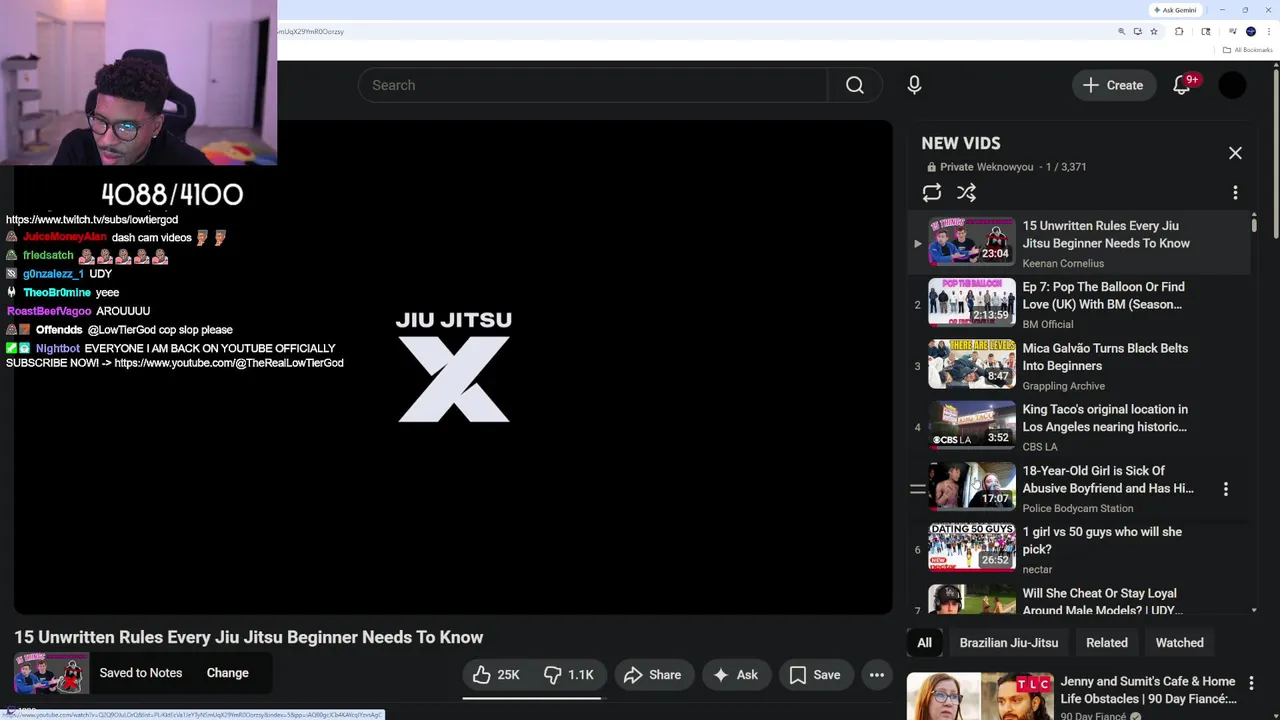1280x720 pixels.
Task: Open the All Bookmarks folder
Action: [1248, 50]
